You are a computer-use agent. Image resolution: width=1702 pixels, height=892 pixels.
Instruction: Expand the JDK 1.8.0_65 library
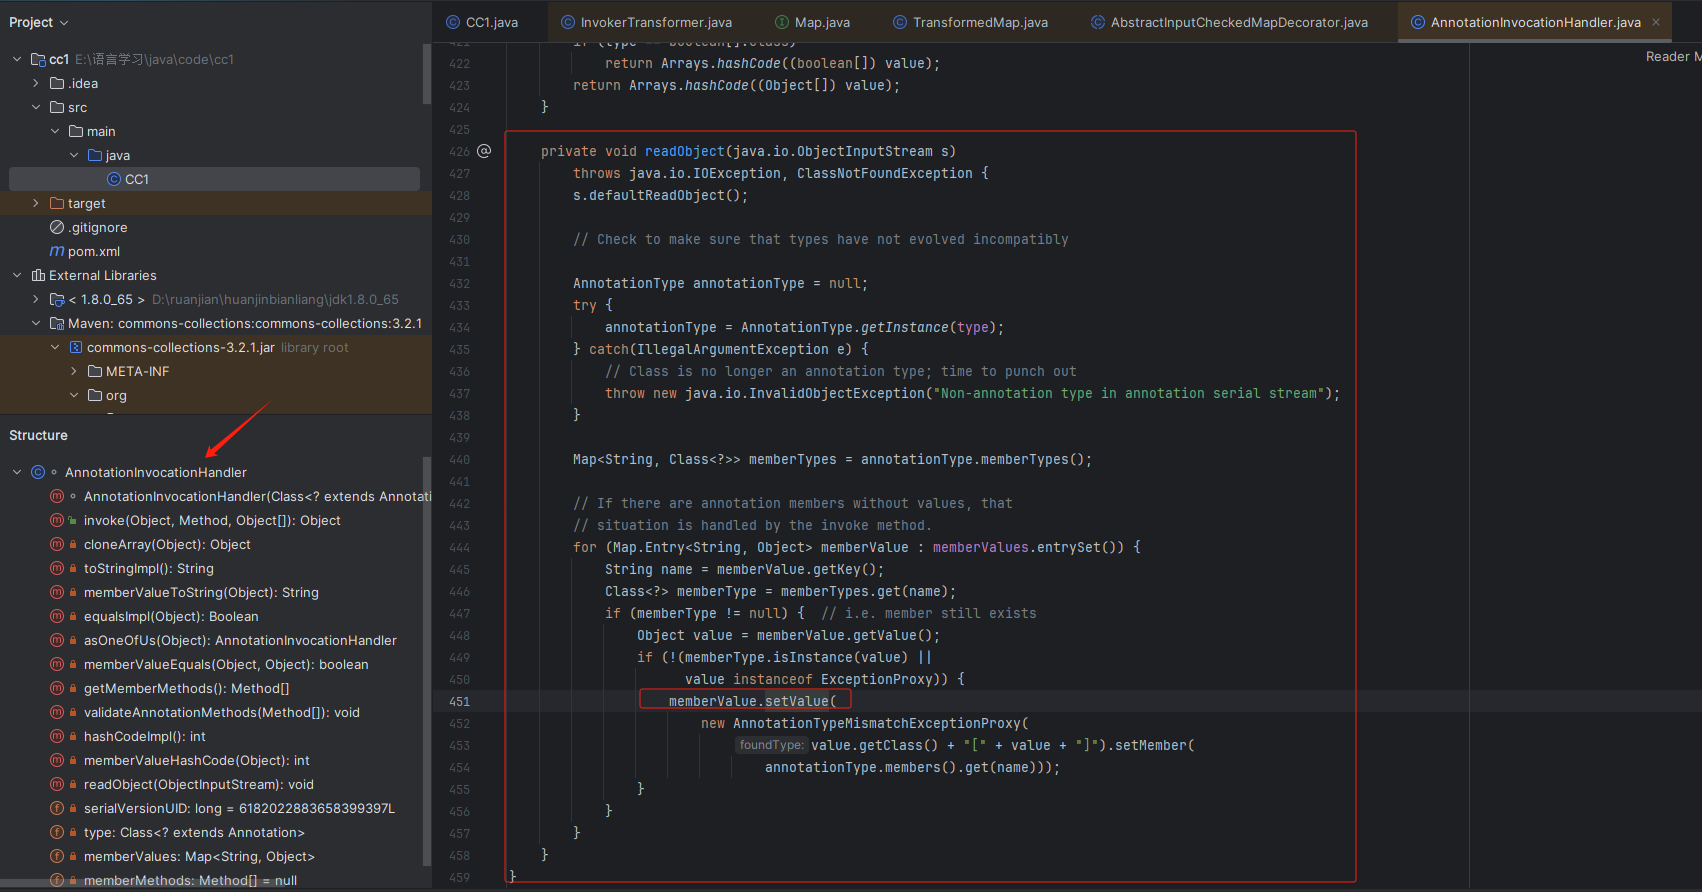tap(36, 299)
